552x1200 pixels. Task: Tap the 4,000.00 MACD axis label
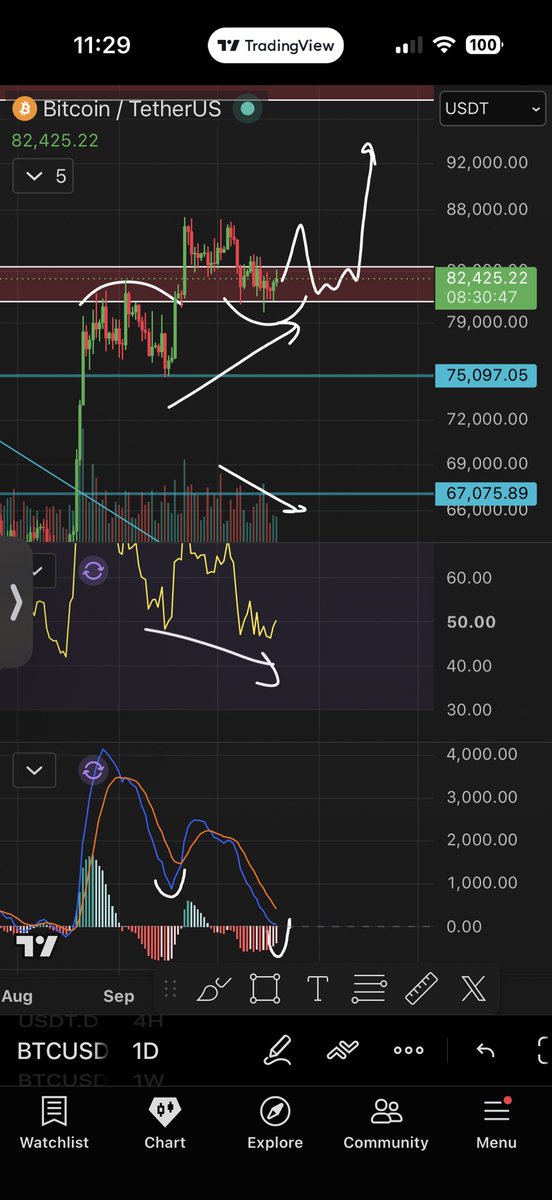pos(481,754)
